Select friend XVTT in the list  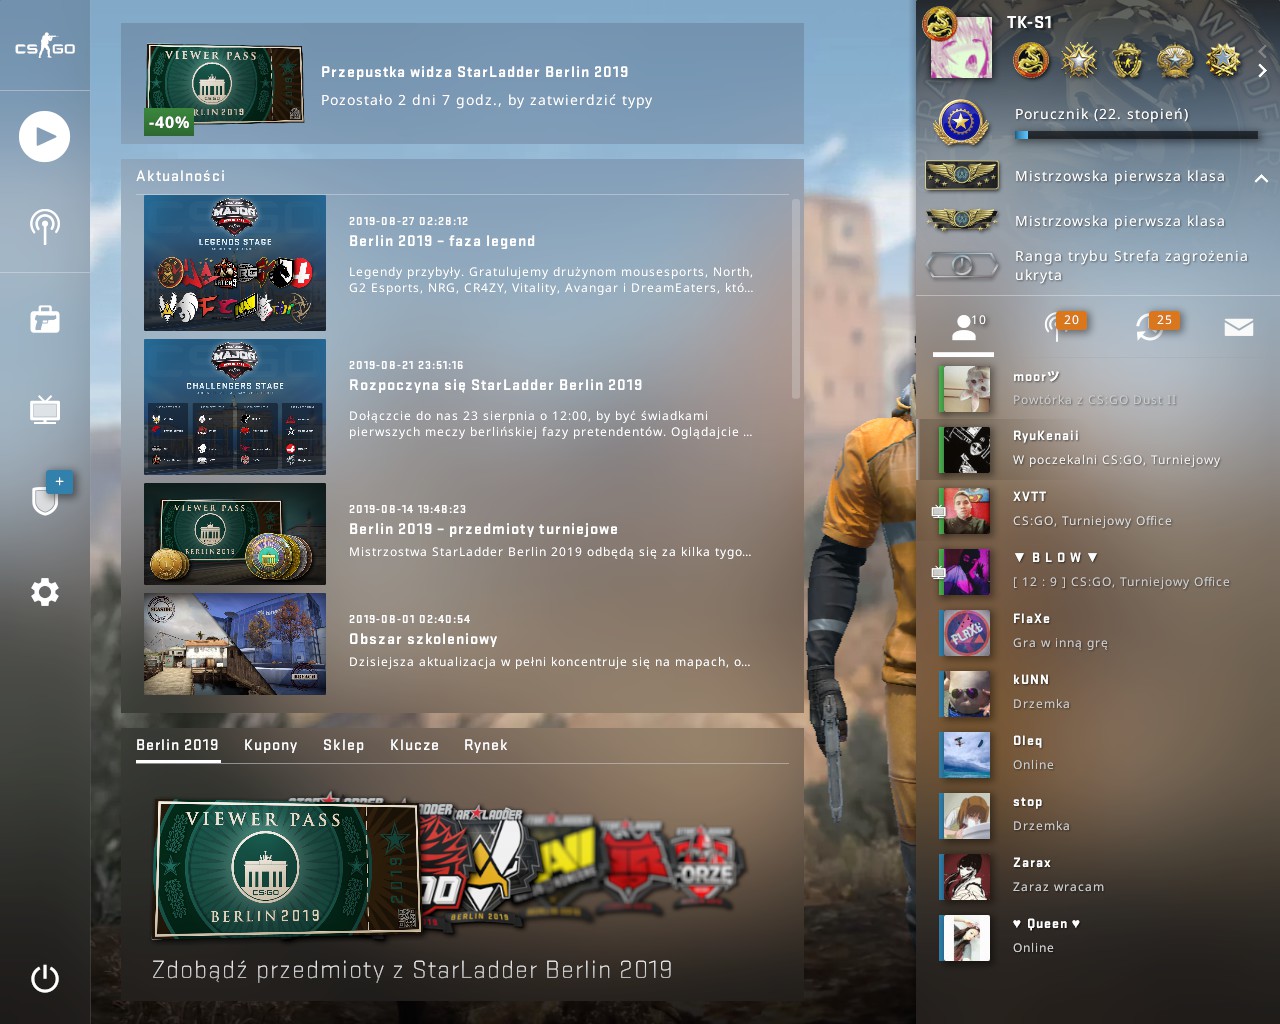[x=1098, y=510]
